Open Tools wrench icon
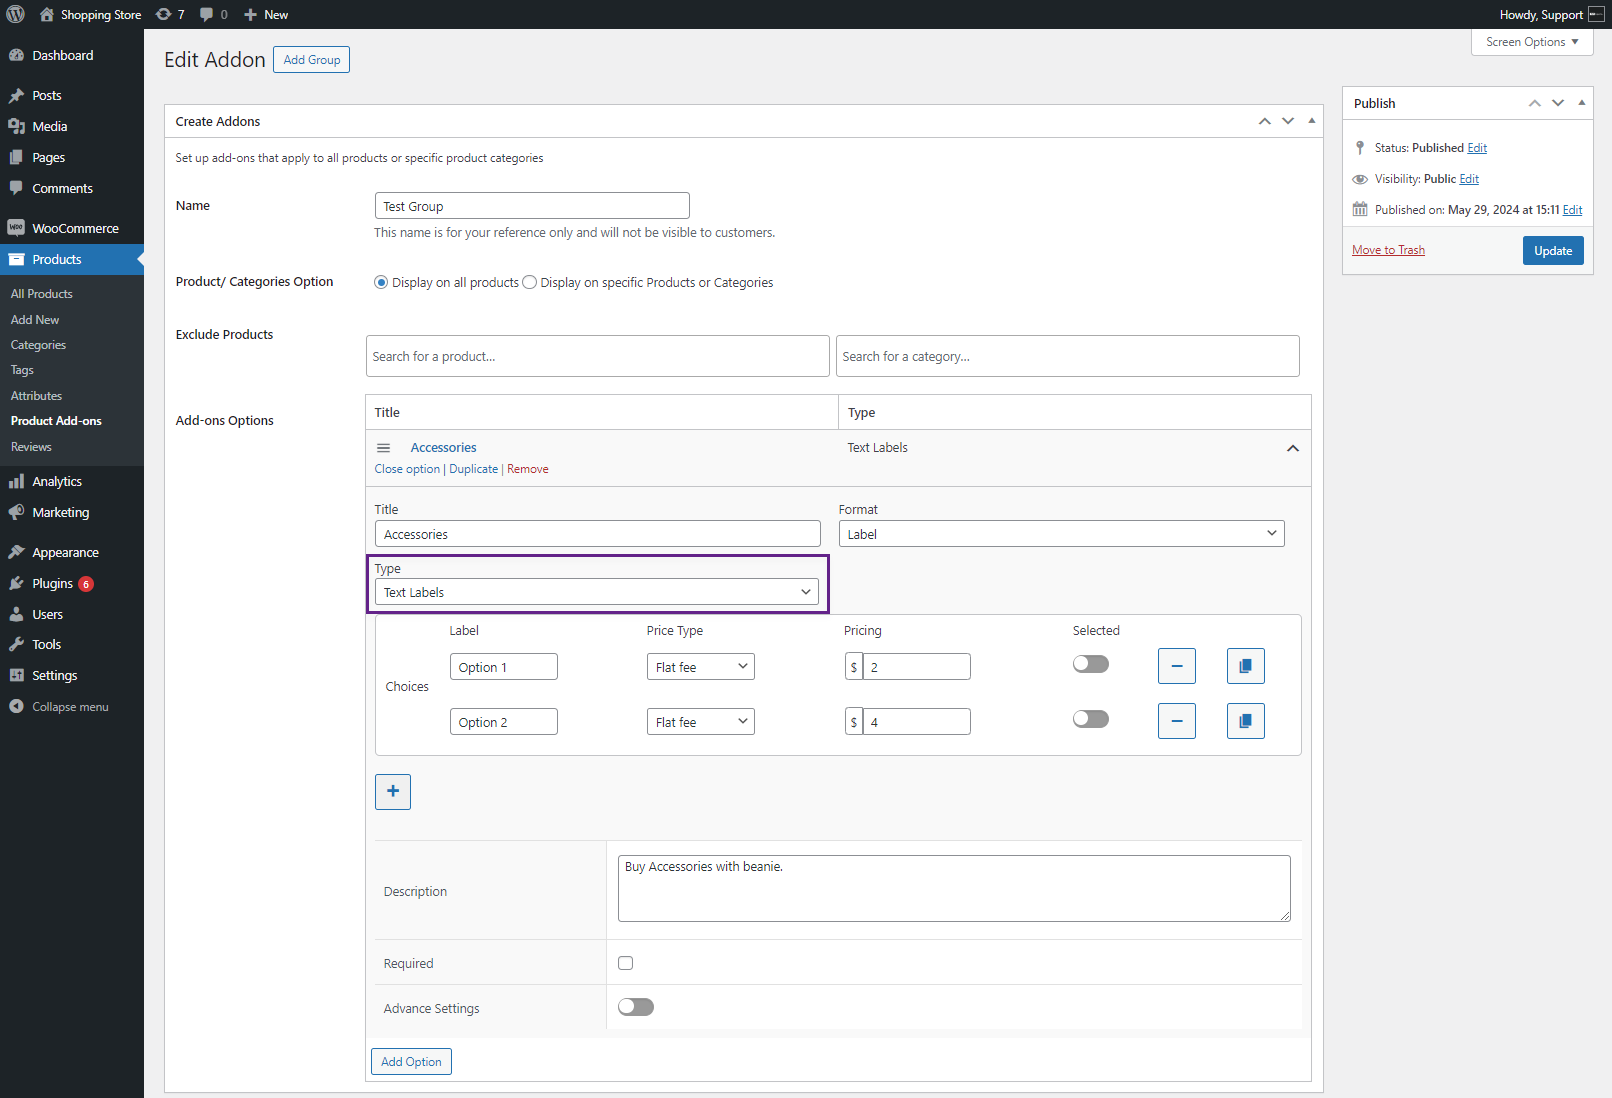Viewport: 1612px width, 1098px height. coord(16,644)
